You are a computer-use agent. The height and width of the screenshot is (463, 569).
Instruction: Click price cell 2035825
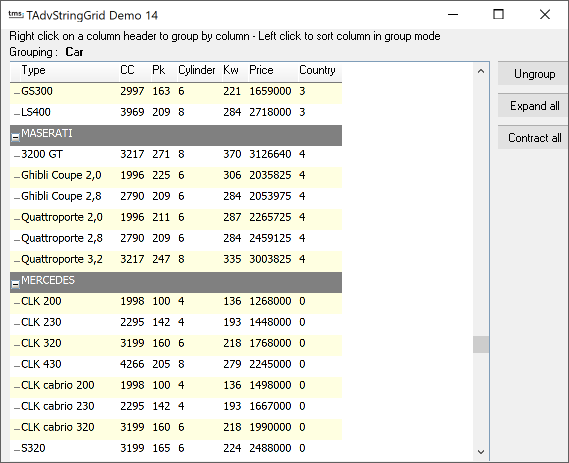pyautogui.click(x=270, y=176)
